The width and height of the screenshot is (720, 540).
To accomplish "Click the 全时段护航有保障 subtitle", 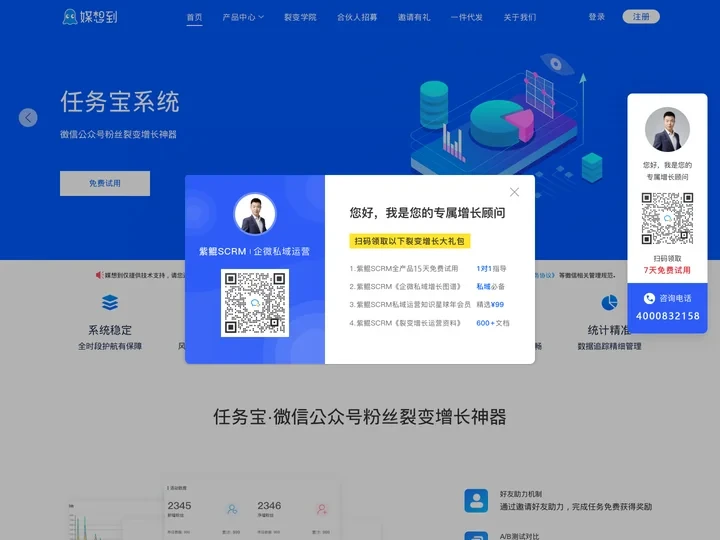I will (x=110, y=346).
